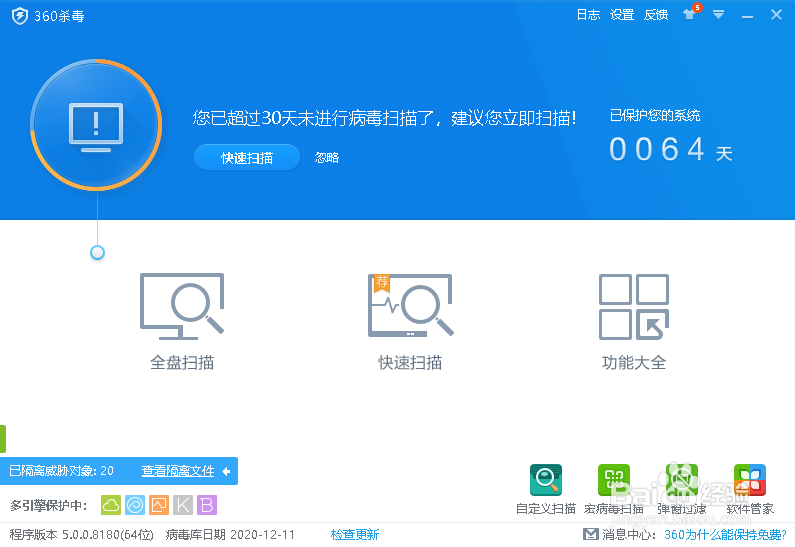
Task: Click the green tab at left edge
Action: [3, 439]
